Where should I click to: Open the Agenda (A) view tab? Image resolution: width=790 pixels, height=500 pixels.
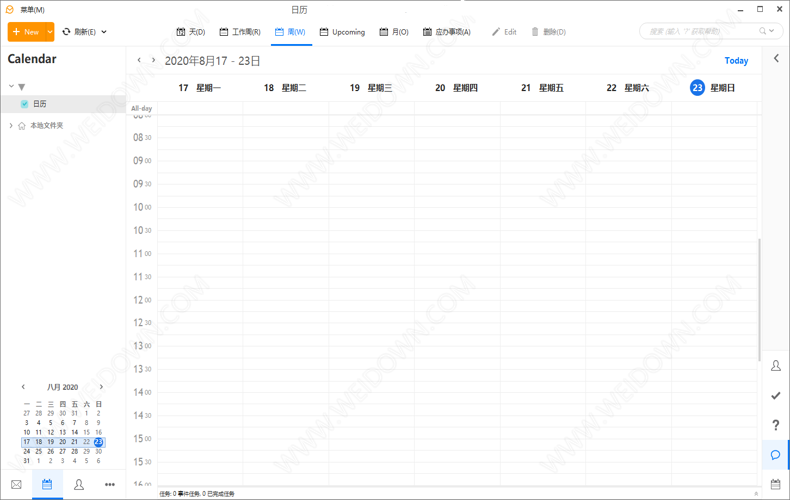point(446,32)
